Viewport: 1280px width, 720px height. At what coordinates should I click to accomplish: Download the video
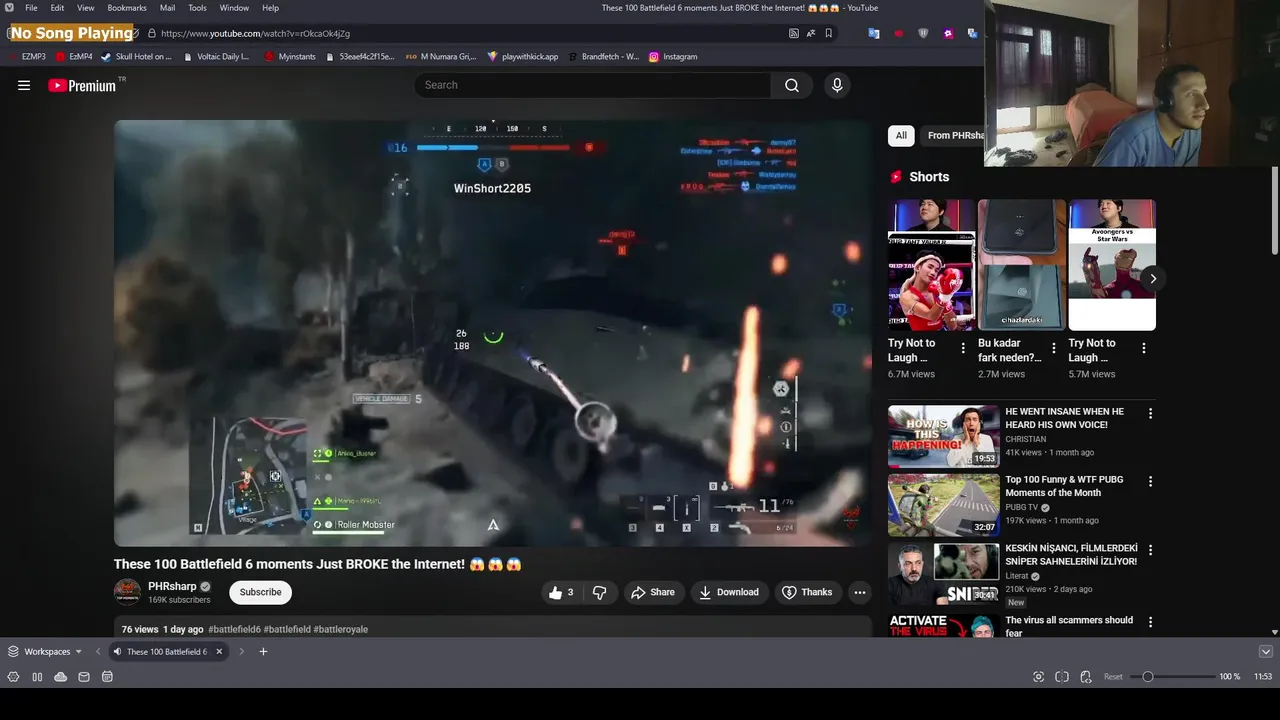point(729,592)
